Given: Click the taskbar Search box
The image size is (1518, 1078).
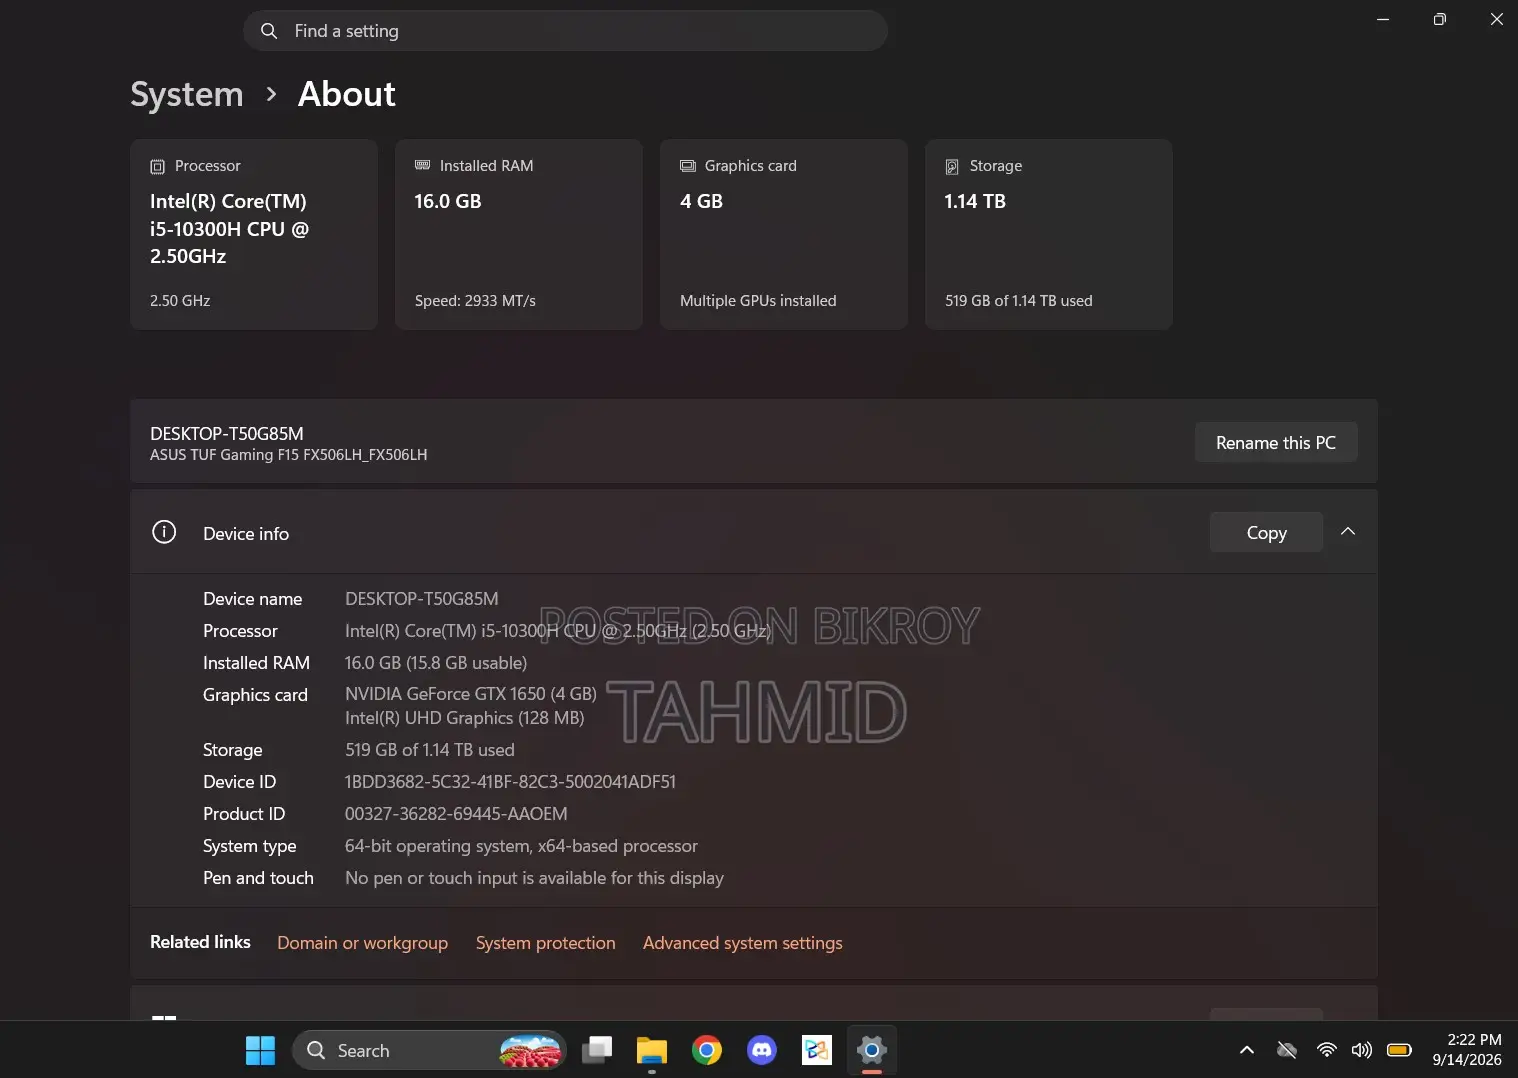Looking at the screenshot, I should click(429, 1050).
